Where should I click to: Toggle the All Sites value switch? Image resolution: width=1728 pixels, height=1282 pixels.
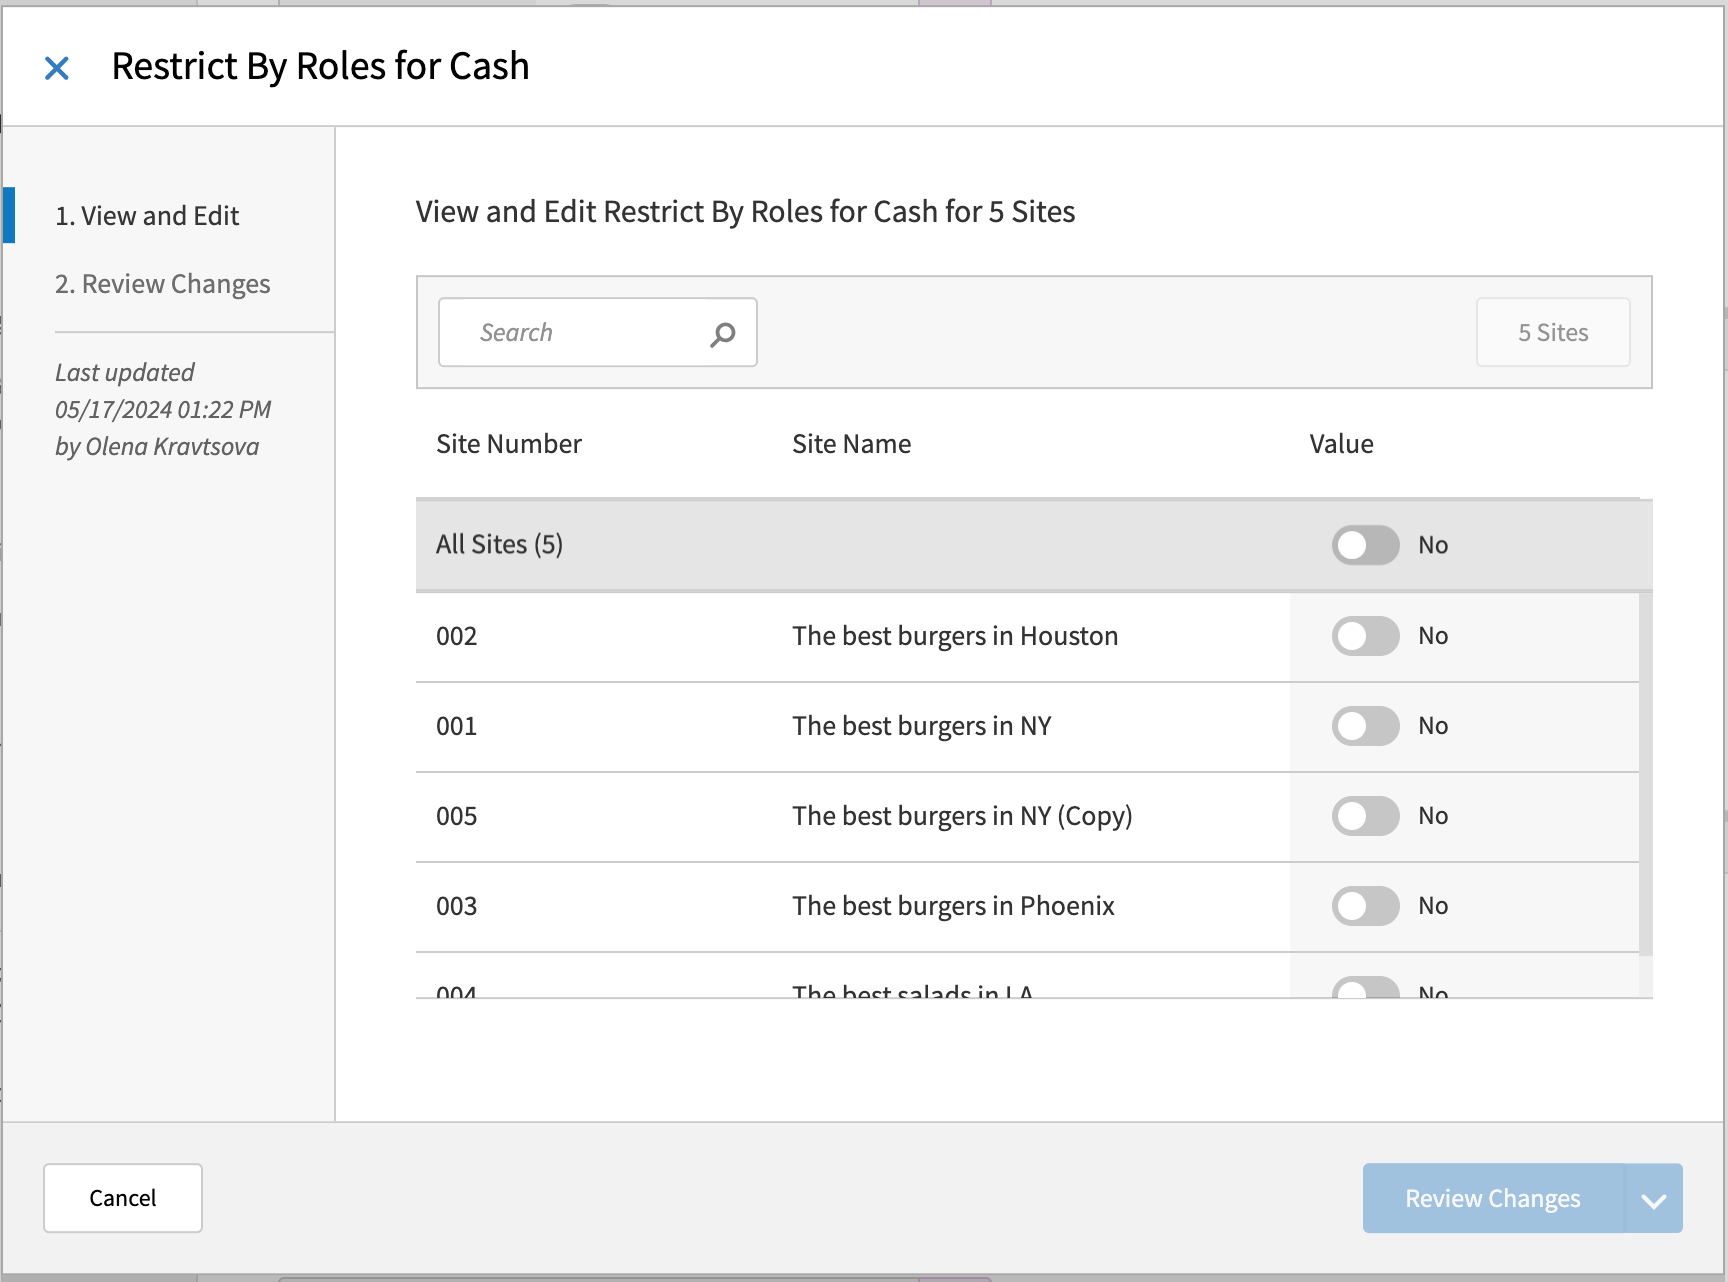point(1365,545)
